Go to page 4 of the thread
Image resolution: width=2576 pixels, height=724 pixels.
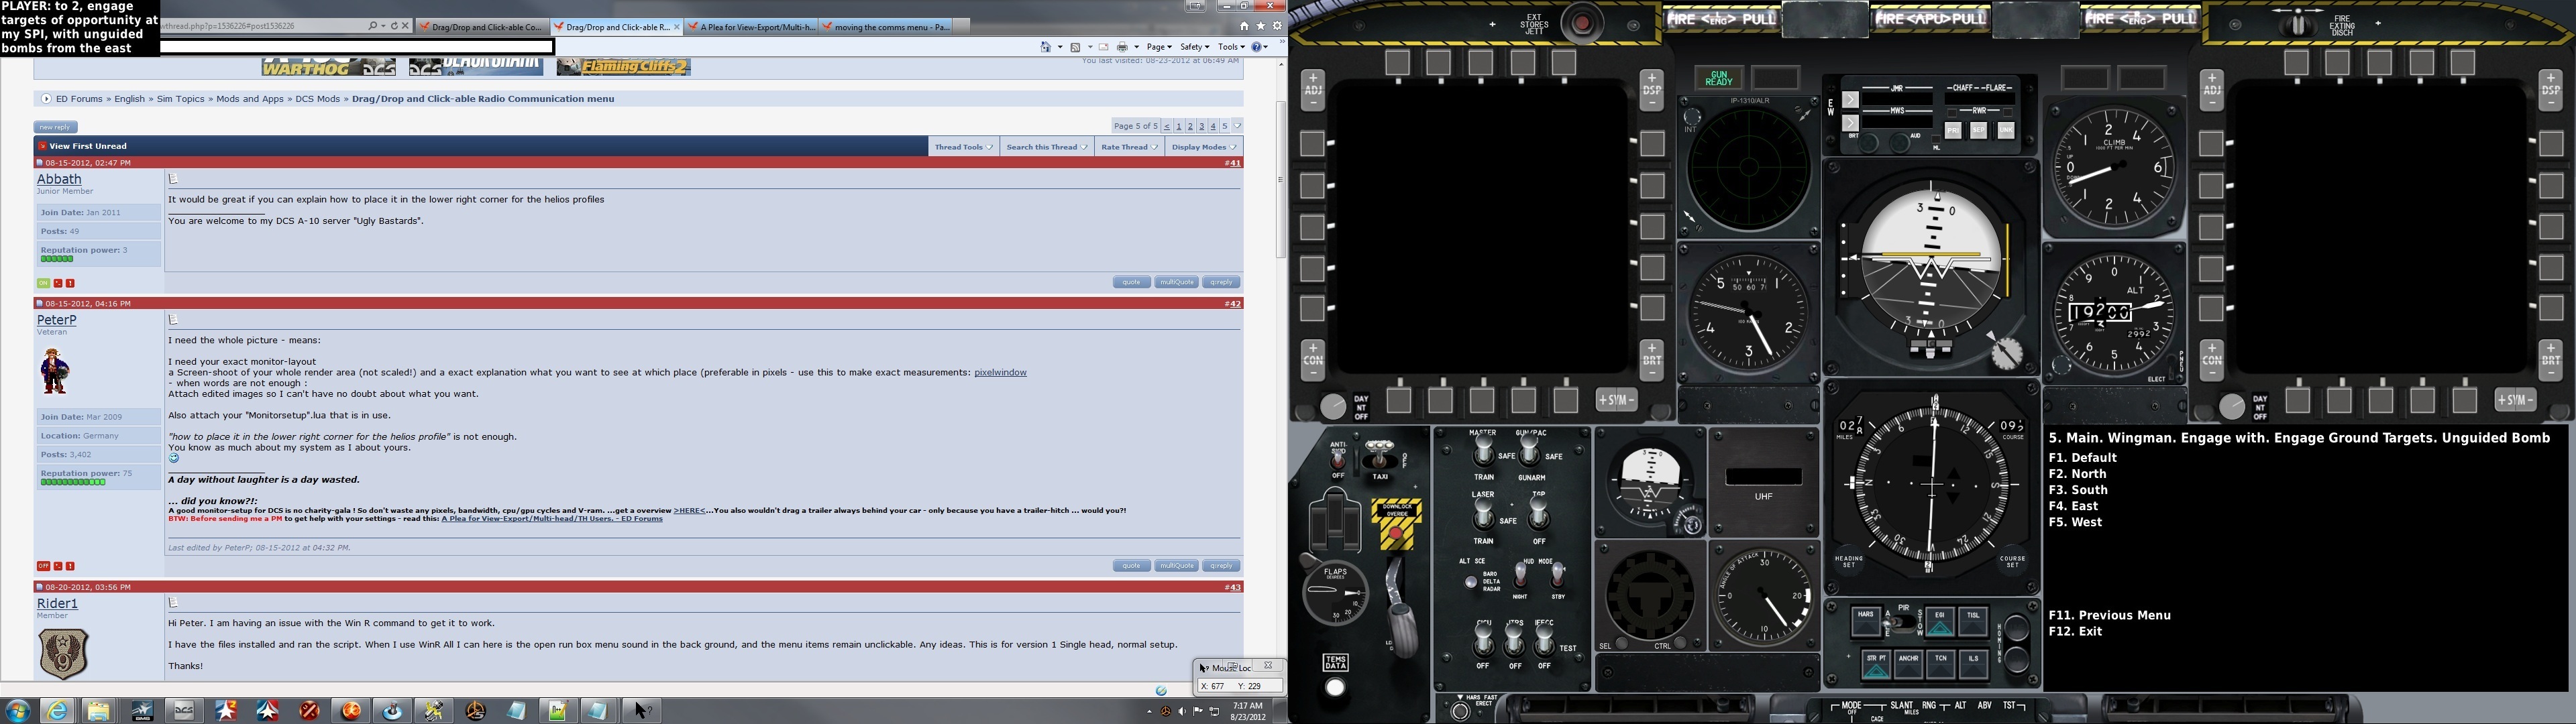[x=1213, y=126]
